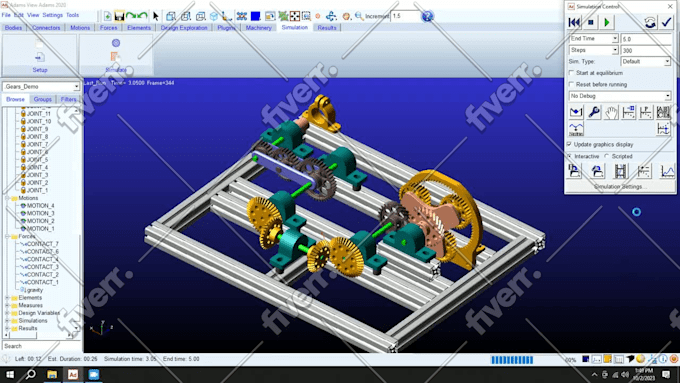Screen dimensions: 680x383
Task: Click the Save database icon in the toolbar
Action: pyautogui.click(x=119, y=16)
